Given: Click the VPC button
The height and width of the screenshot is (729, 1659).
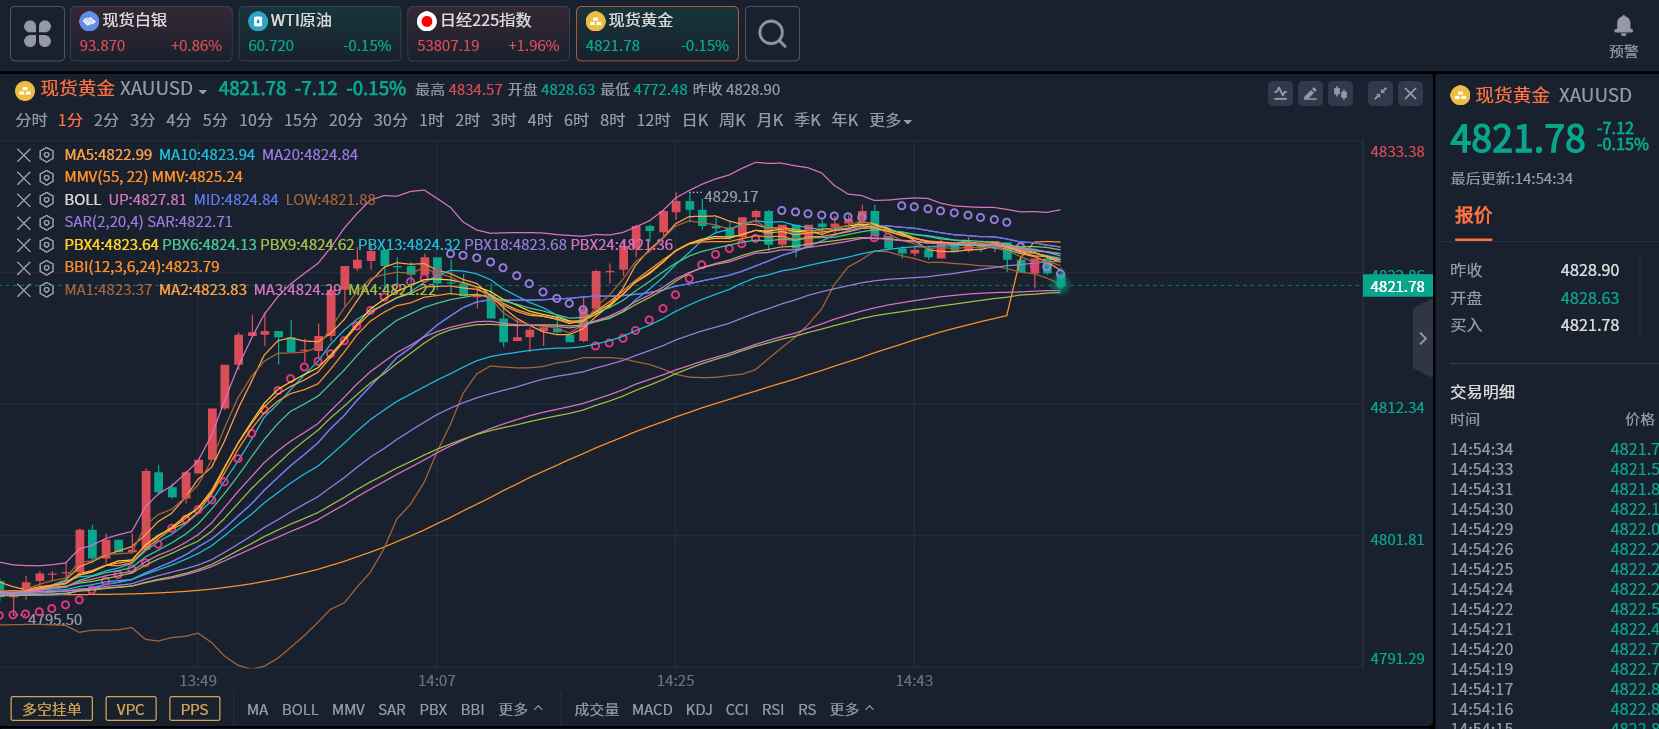Looking at the screenshot, I should point(130,709).
